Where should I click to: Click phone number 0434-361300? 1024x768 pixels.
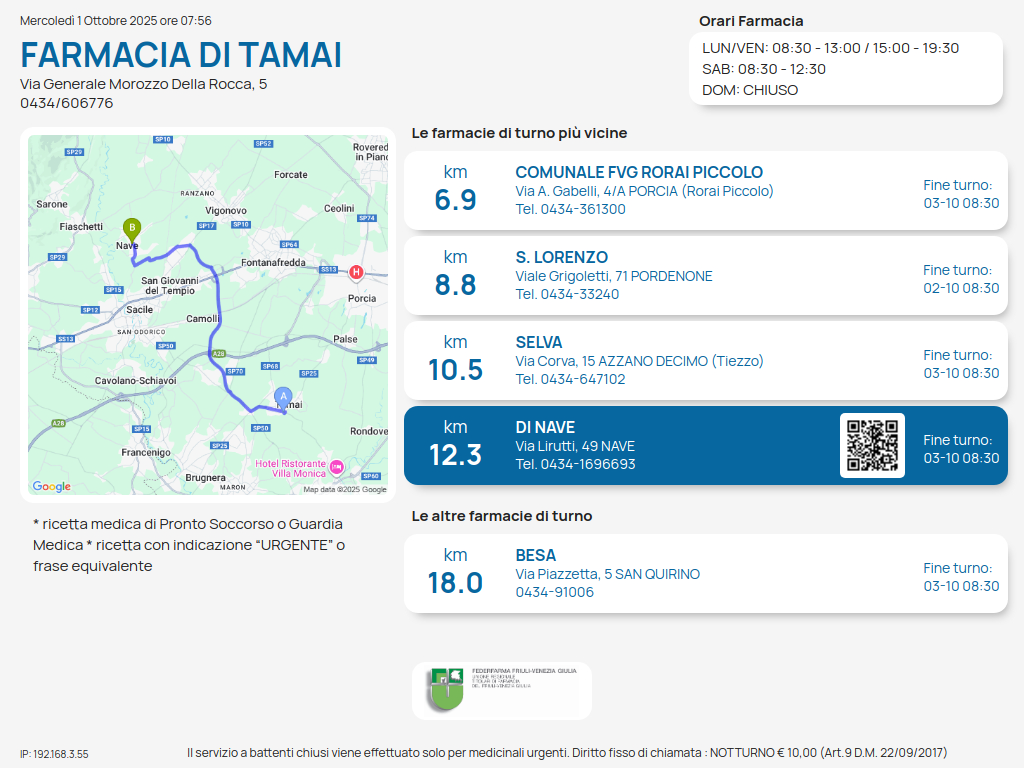pyautogui.click(x=570, y=209)
